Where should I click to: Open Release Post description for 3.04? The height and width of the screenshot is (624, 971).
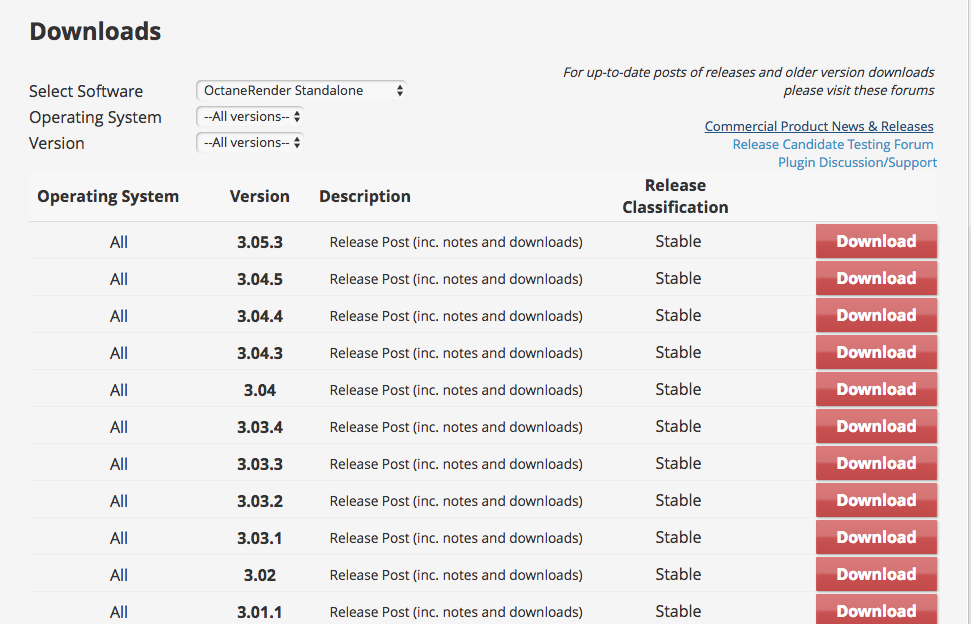click(456, 390)
